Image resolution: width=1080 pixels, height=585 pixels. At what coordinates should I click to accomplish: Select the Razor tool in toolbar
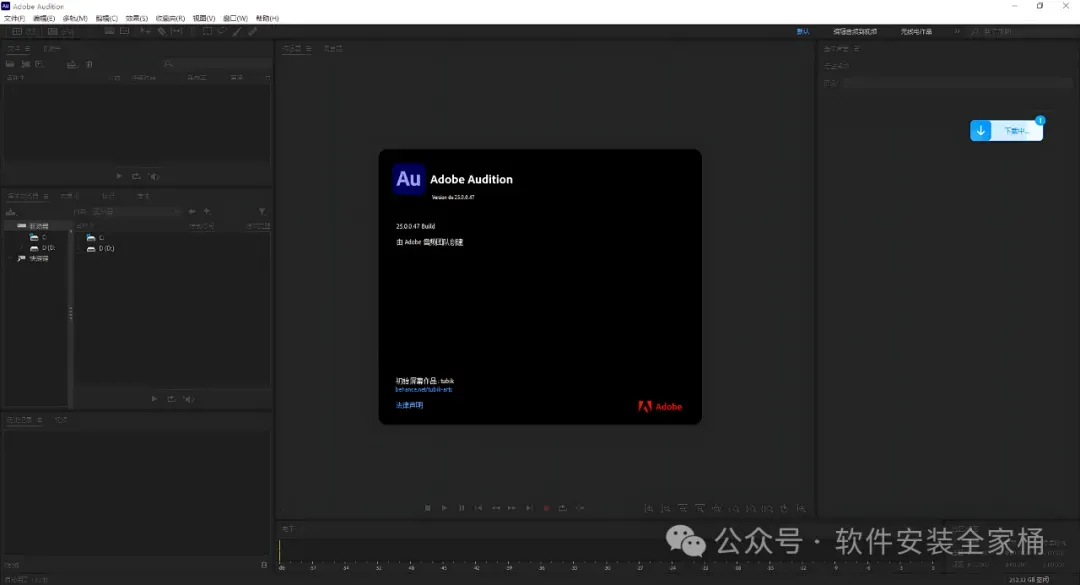[x=161, y=31]
